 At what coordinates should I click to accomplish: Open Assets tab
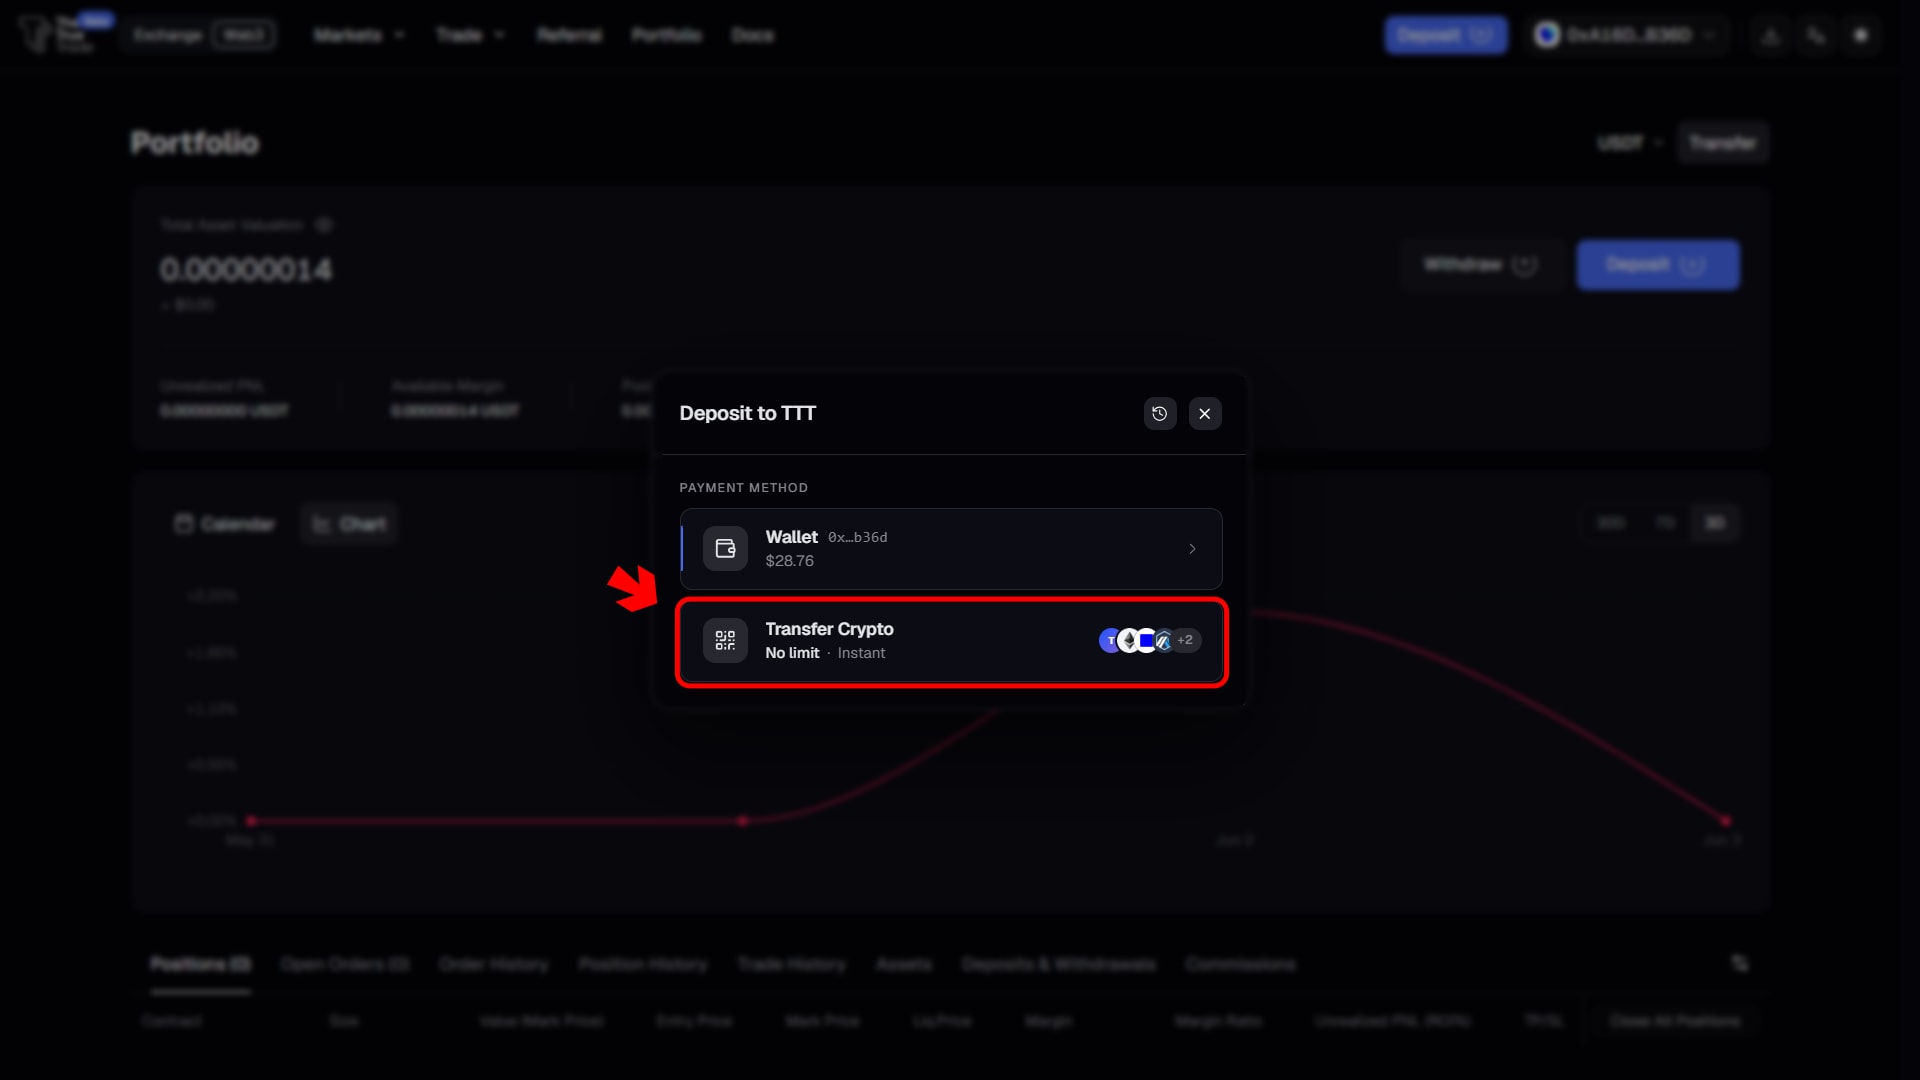(x=904, y=964)
